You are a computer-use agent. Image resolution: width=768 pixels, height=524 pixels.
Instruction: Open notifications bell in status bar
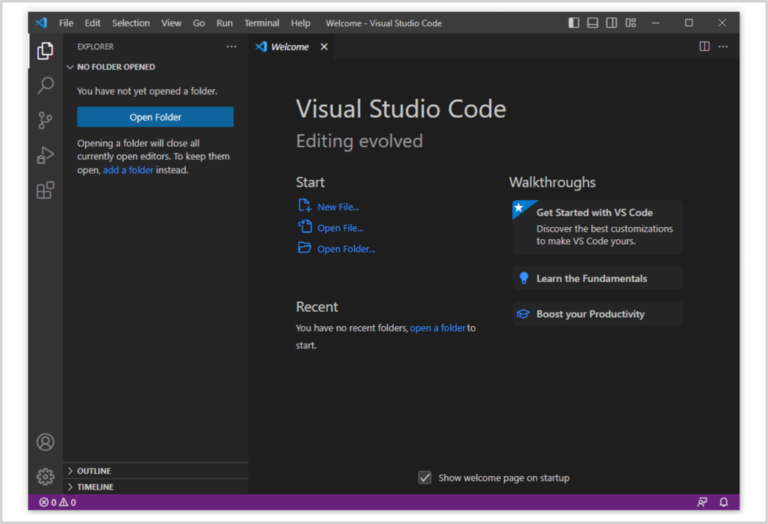click(x=723, y=502)
